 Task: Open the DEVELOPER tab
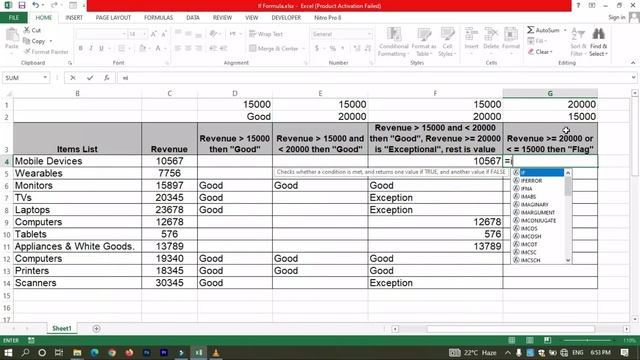coord(286,18)
